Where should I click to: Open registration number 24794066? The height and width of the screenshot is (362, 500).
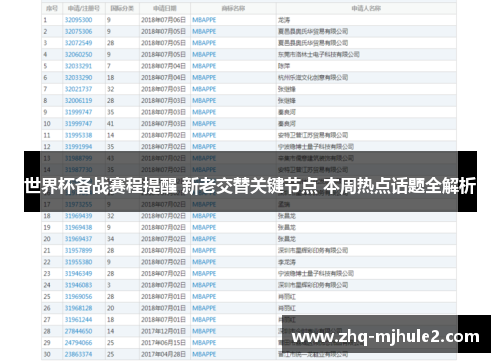click(78, 343)
